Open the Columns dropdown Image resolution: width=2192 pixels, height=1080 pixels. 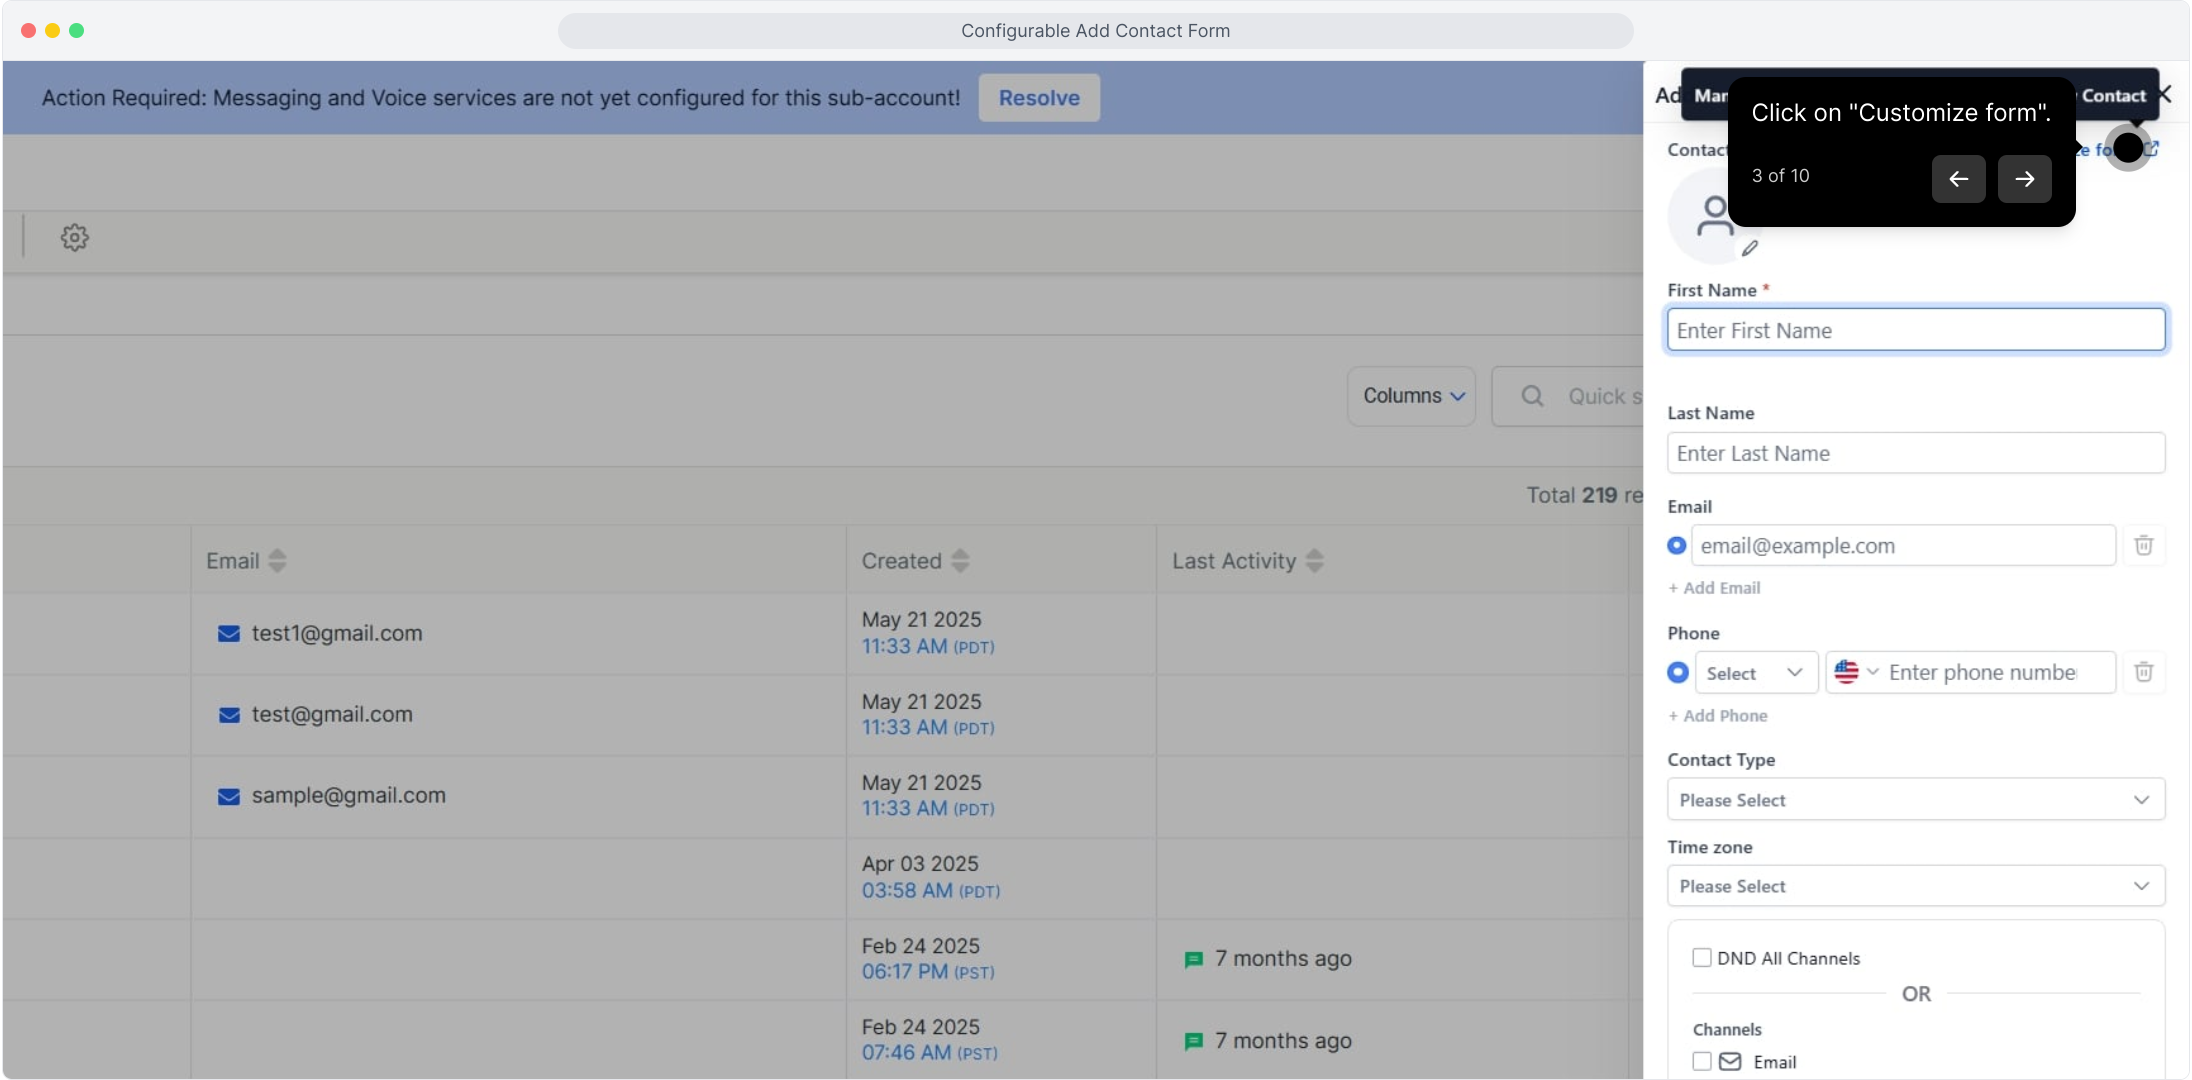[1411, 396]
